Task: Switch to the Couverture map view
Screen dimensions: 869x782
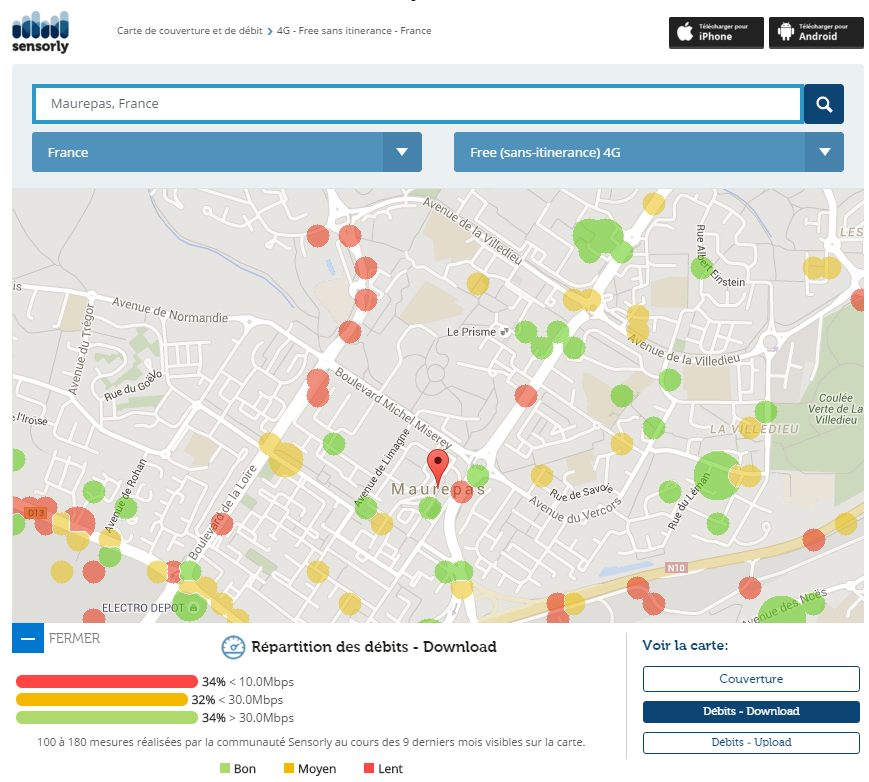Action: 750,679
